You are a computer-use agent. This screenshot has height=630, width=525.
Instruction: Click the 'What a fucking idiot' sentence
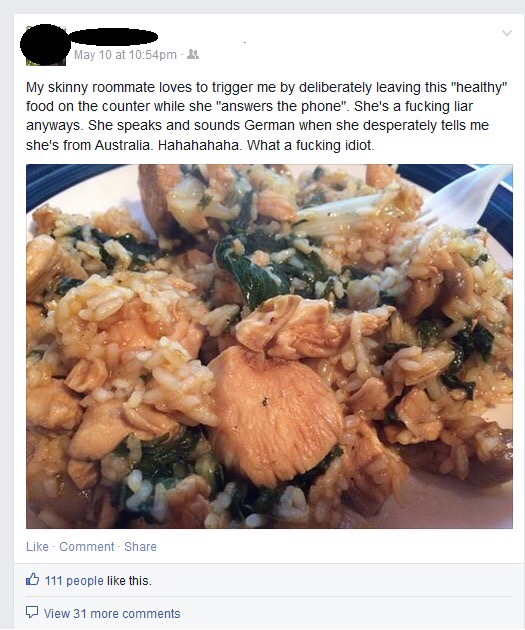click(x=311, y=145)
